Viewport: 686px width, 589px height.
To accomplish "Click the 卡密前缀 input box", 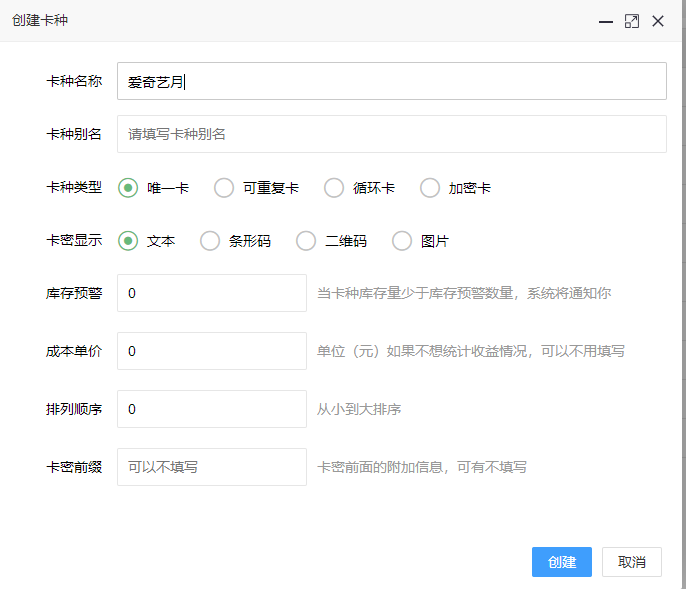I will [212, 467].
